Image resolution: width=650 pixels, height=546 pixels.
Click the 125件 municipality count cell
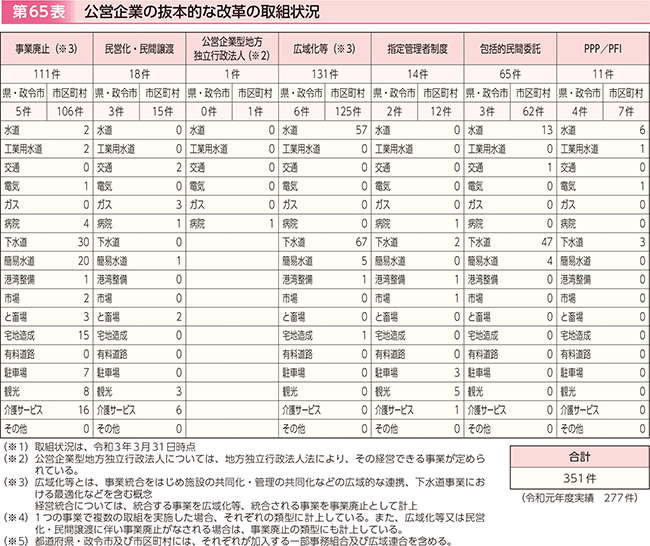point(348,112)
